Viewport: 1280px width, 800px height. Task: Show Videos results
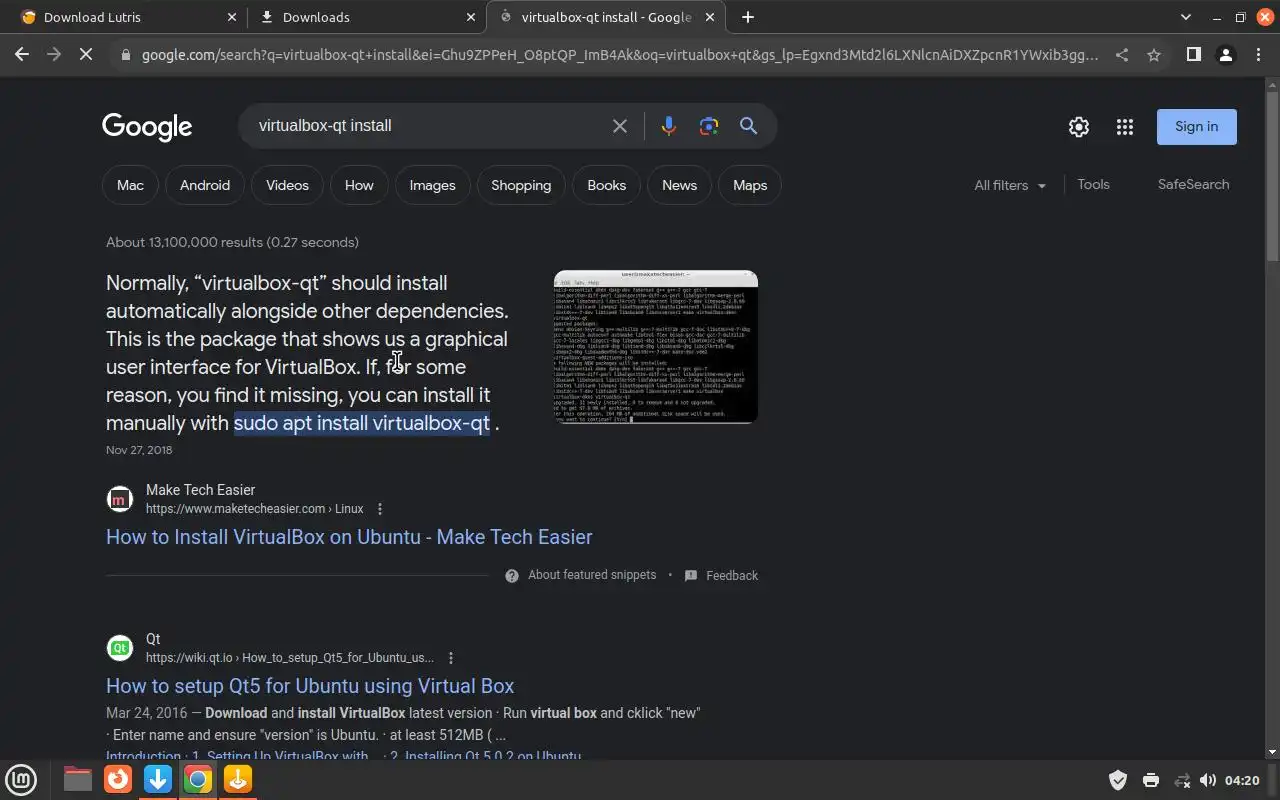pyautogui.click(x=287, y=185)
